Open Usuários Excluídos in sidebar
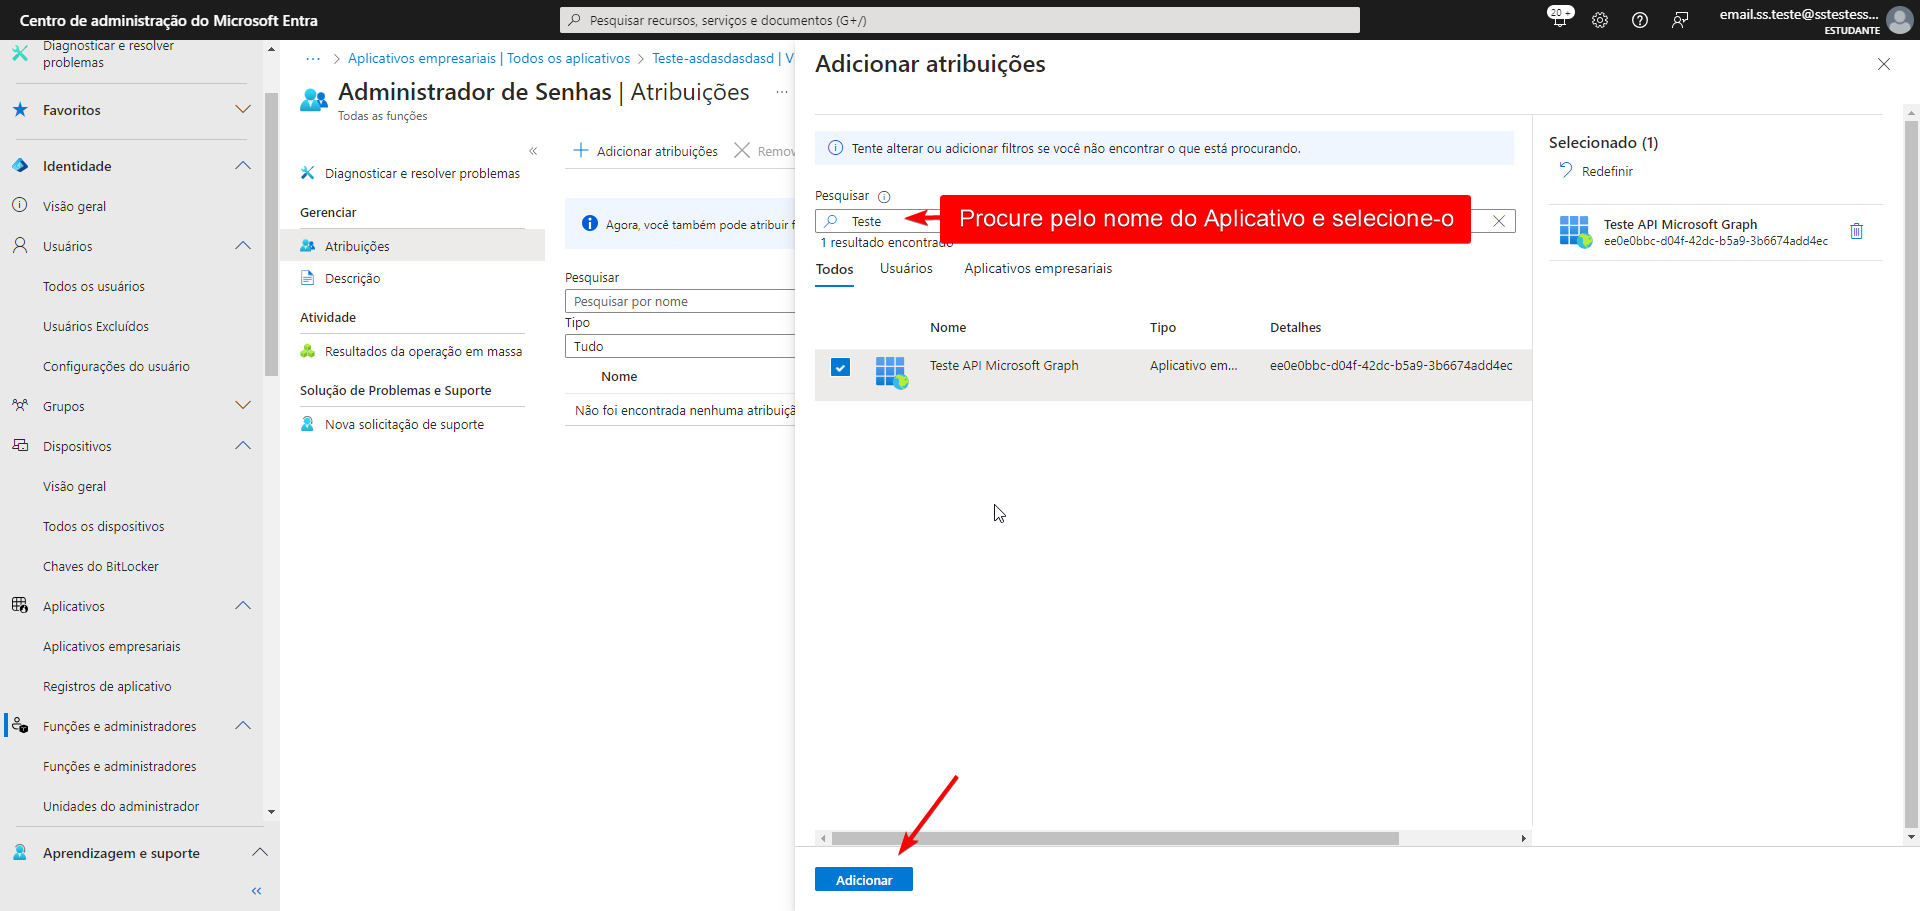Viewport: 1920px width, 911px height. pyautogui.click(x=96, y=326)
